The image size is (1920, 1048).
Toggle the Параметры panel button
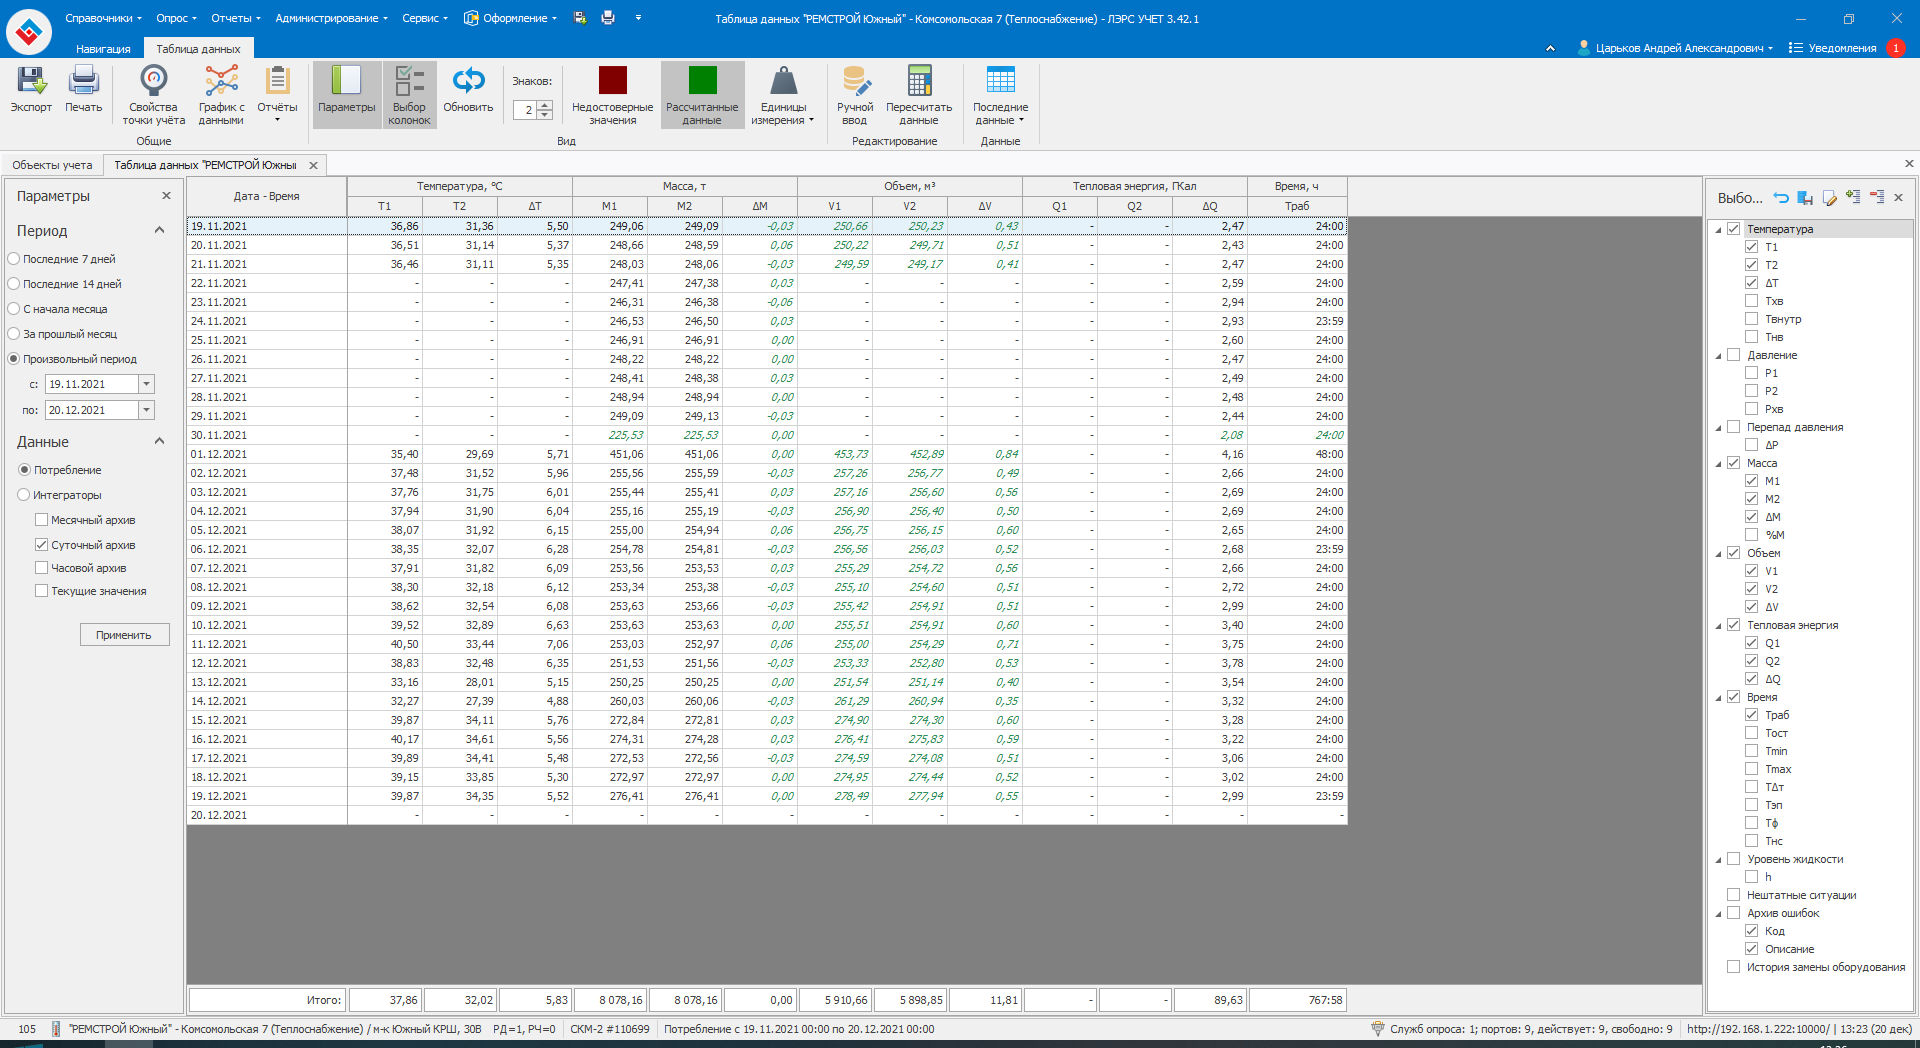coord(347,95)
